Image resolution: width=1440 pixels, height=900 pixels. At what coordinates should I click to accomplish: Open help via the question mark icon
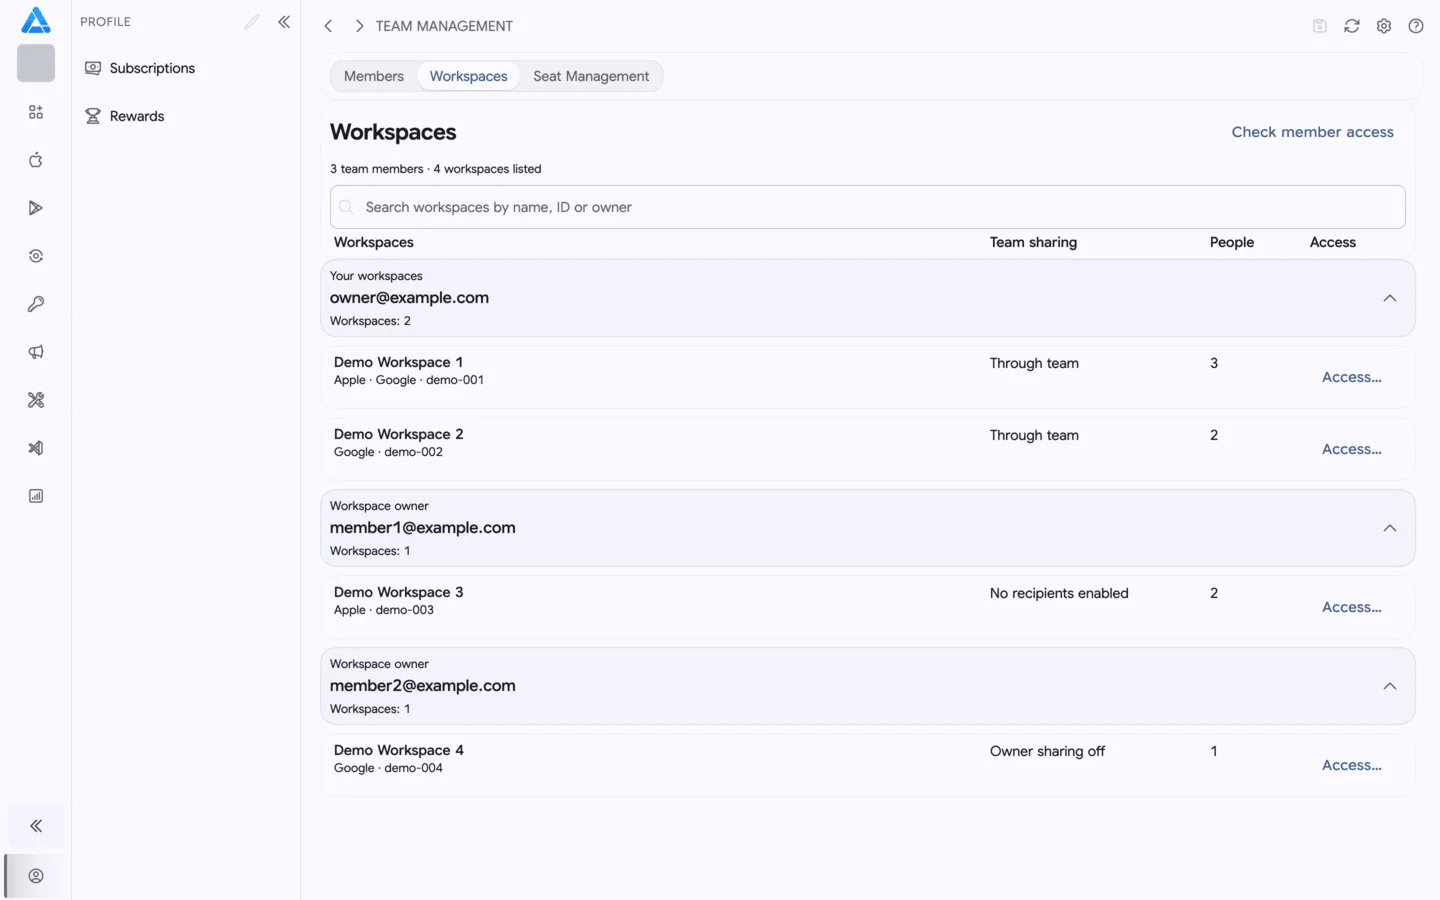point(1416,26)
